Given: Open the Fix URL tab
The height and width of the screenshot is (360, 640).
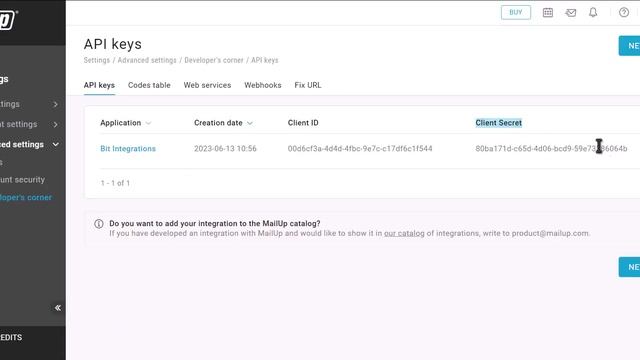Looking at the screenshot, I should pos(308,85).
